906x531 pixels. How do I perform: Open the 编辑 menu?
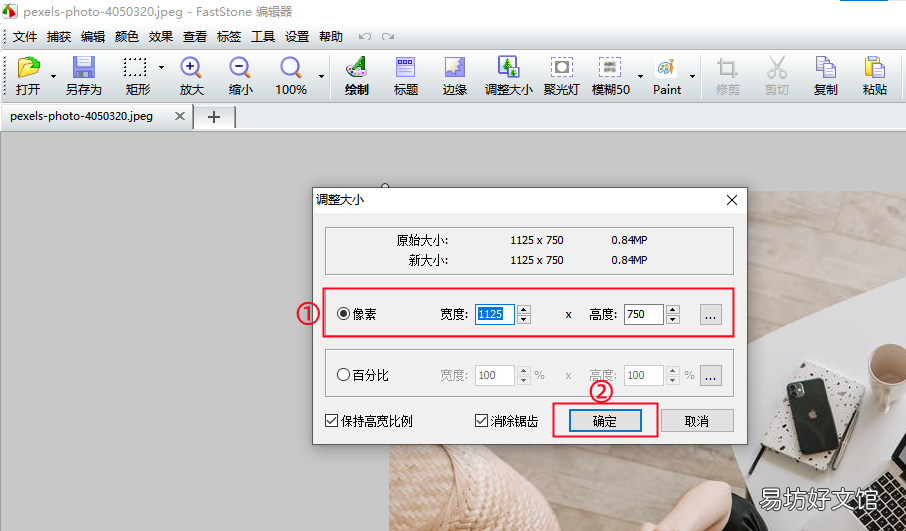pos(93,36)
